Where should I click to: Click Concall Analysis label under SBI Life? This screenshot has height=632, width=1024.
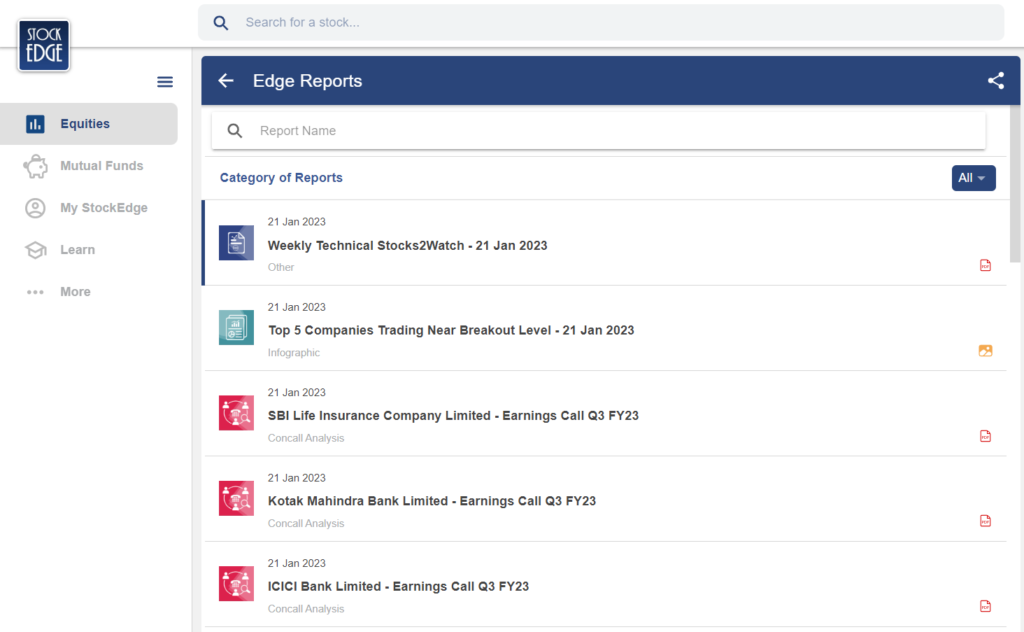pos(306,438)
